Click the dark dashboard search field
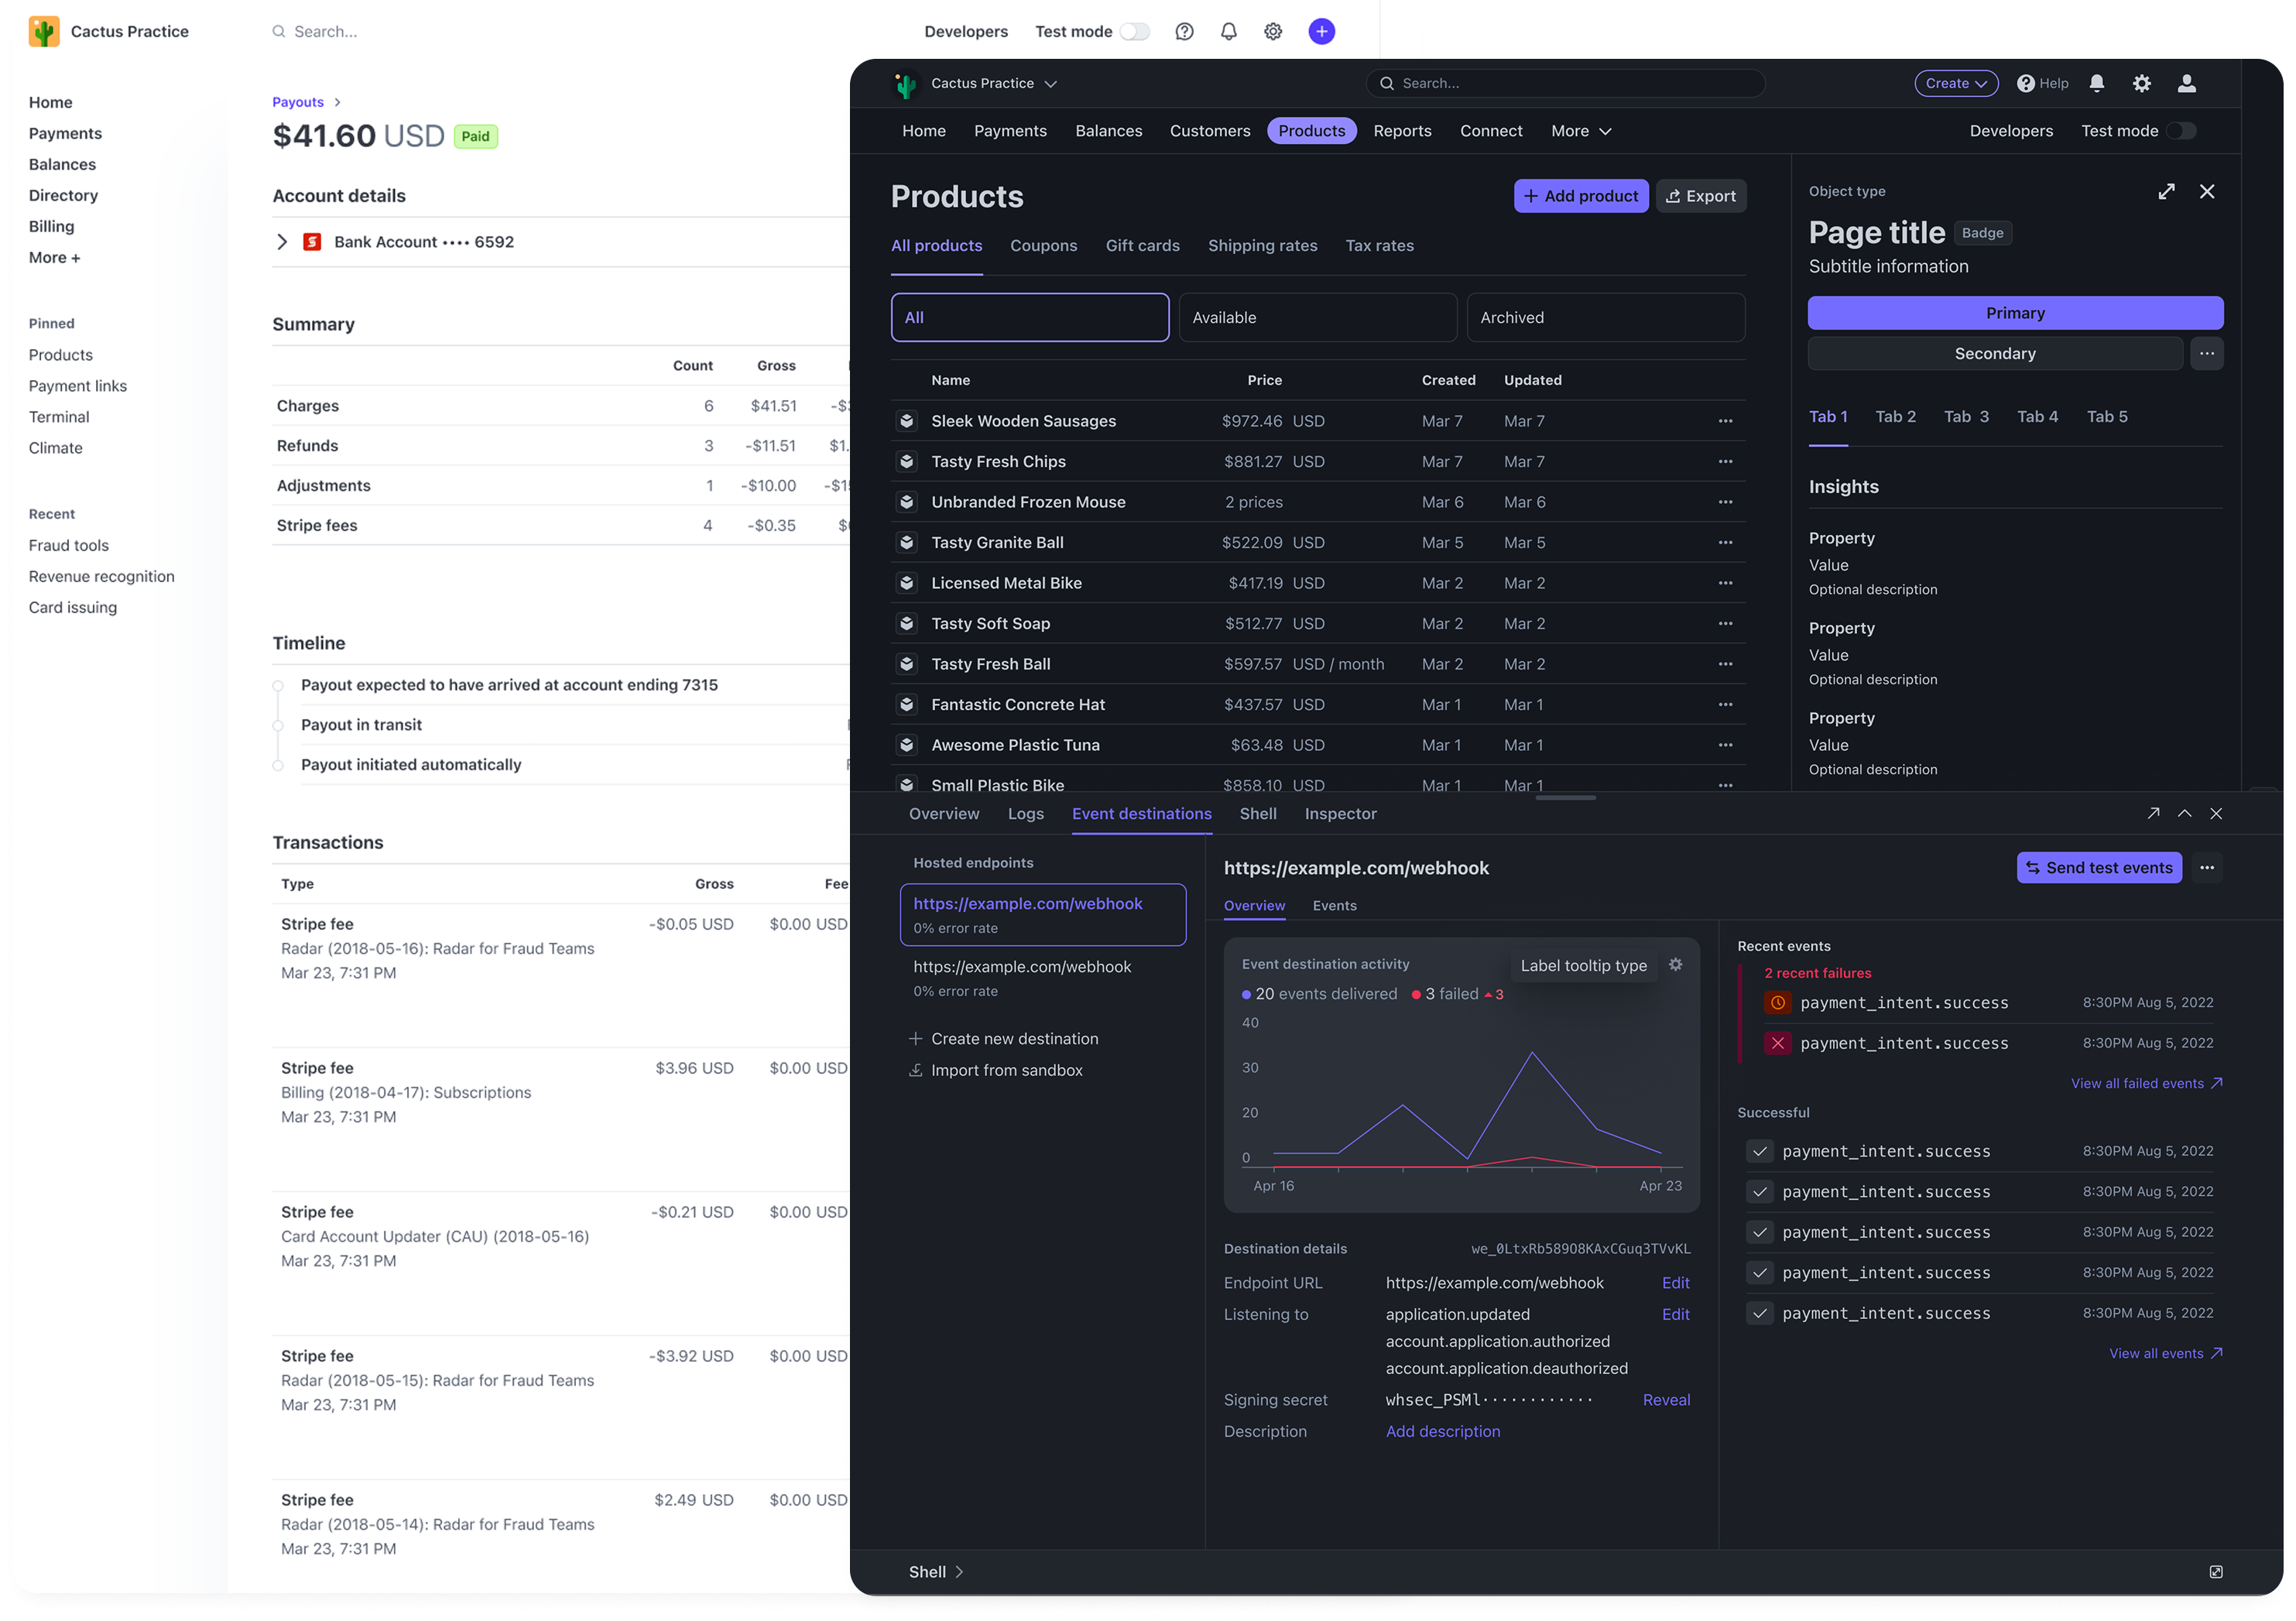 pyautogui.click(x=1565, y=83)
